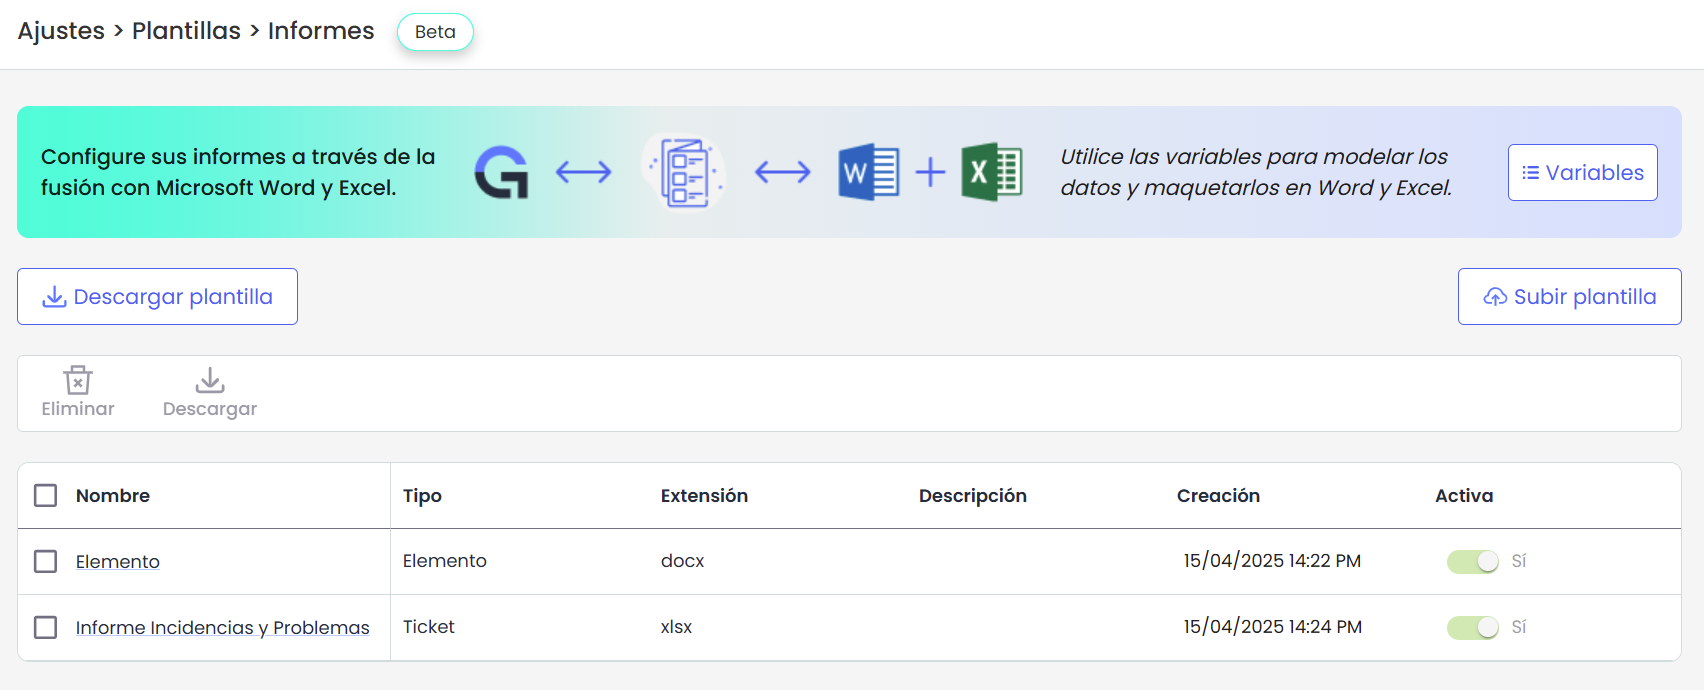Go to Plantillas in the breadcrumb

pos(186,31)
